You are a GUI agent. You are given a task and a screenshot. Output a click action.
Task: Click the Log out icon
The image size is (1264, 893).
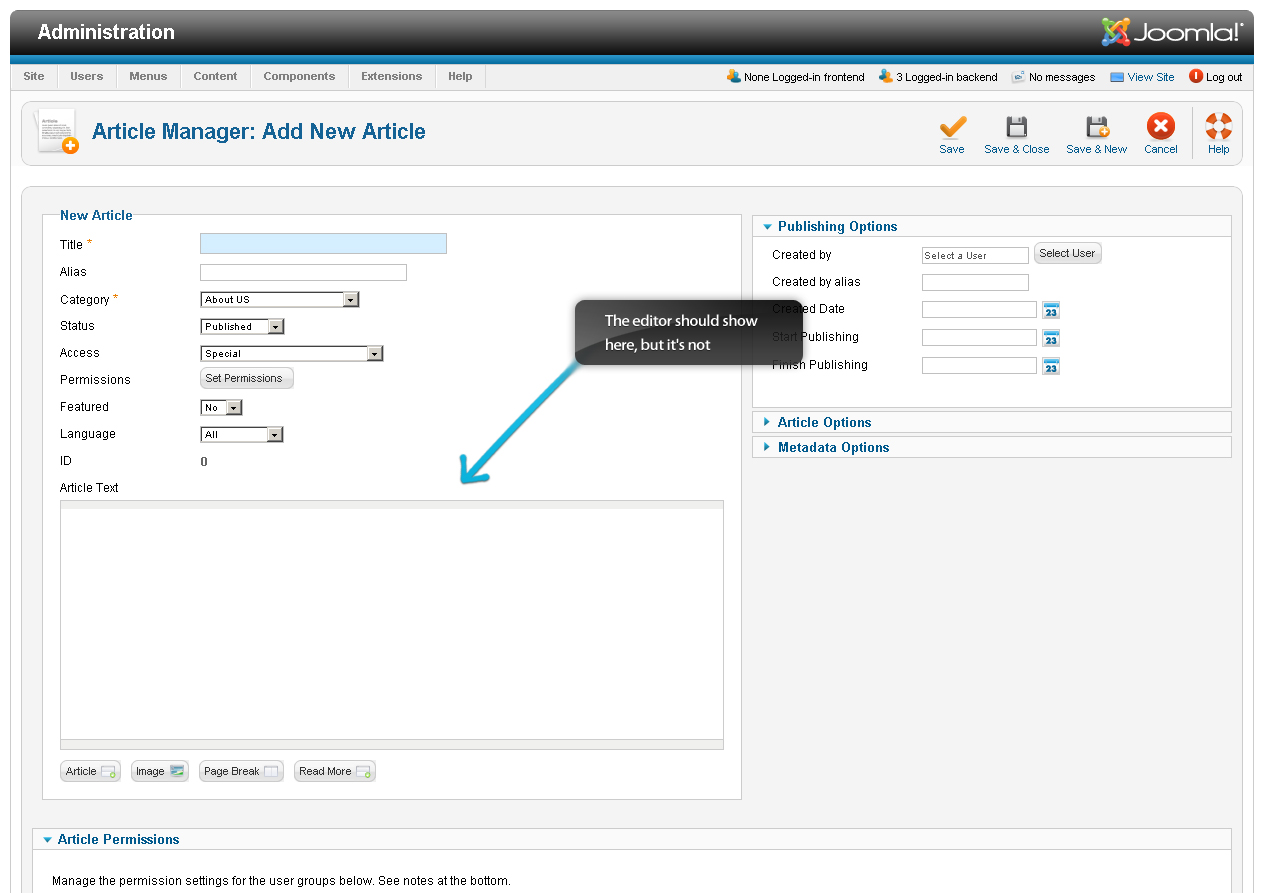pos(1195,76)
